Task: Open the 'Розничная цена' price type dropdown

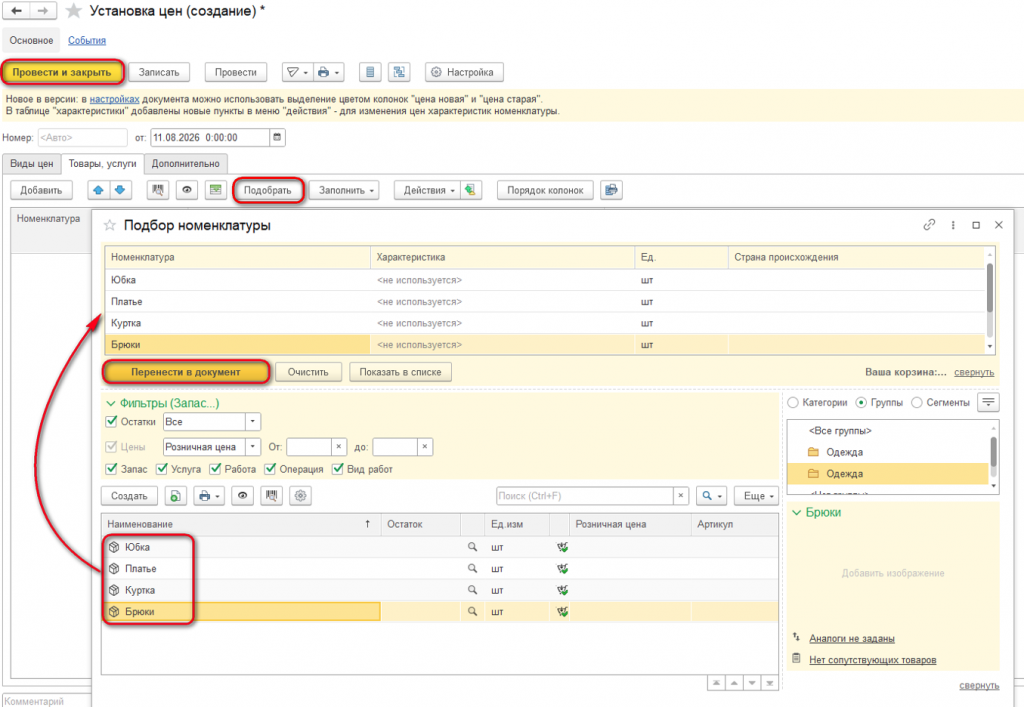Action: (x=253, y=447)
